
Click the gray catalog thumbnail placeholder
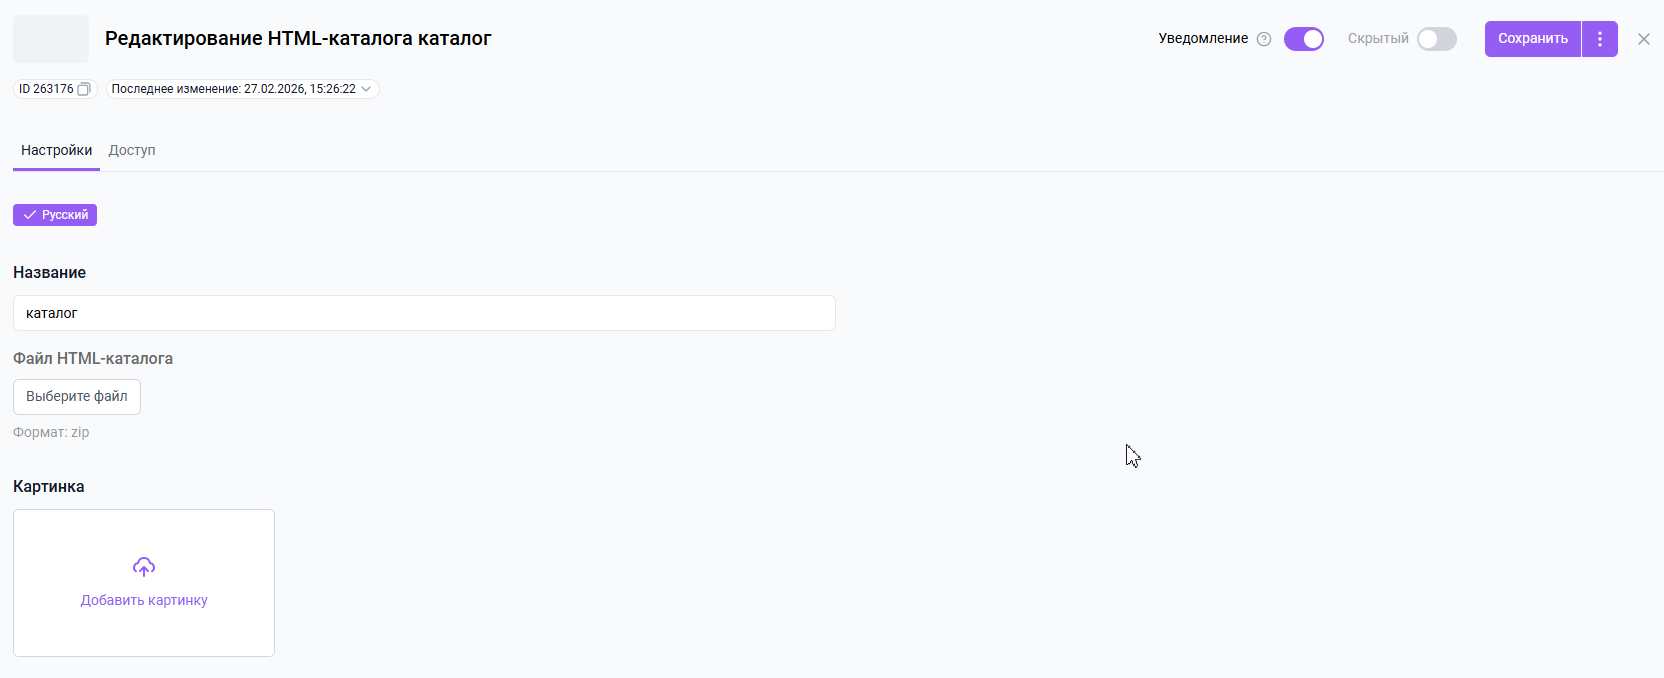[51, 39]
